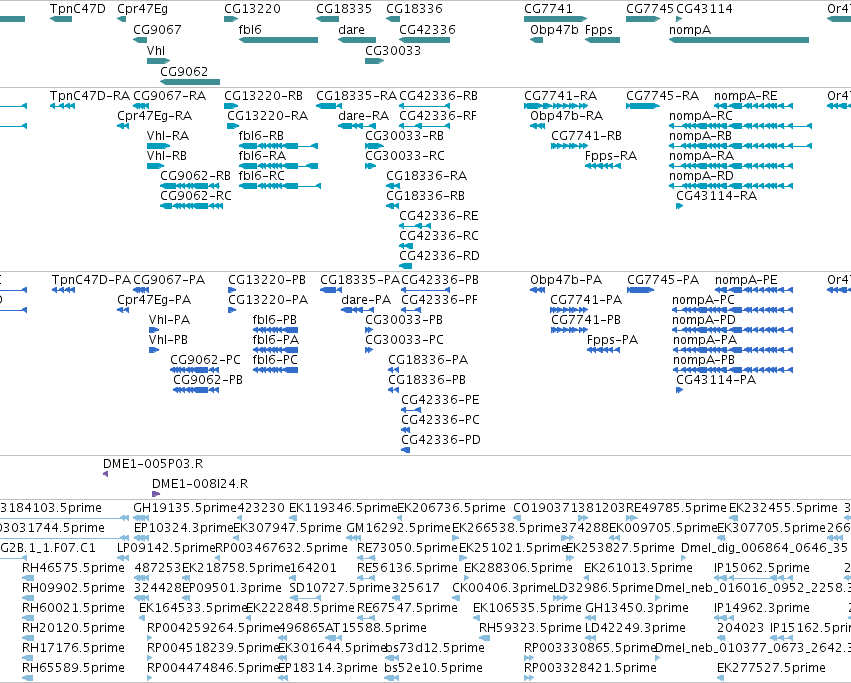Select protein CG30033-PC
The height and width of the screenshot is (683, 851).
coord(404,340)
